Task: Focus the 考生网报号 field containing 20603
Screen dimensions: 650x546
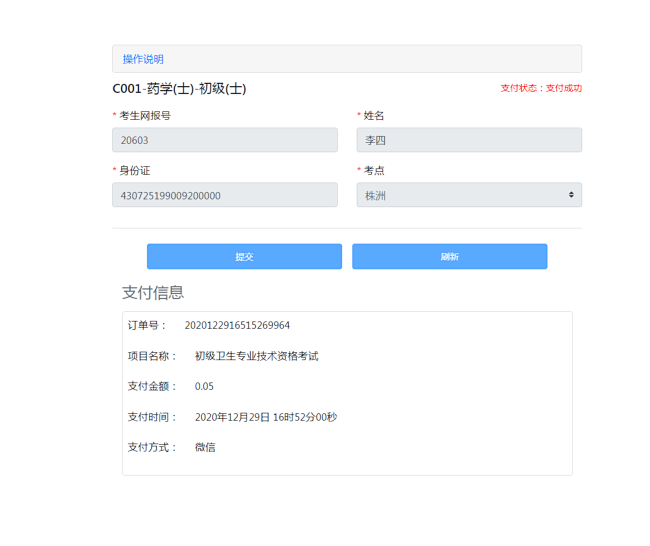Action: [224, 140]
